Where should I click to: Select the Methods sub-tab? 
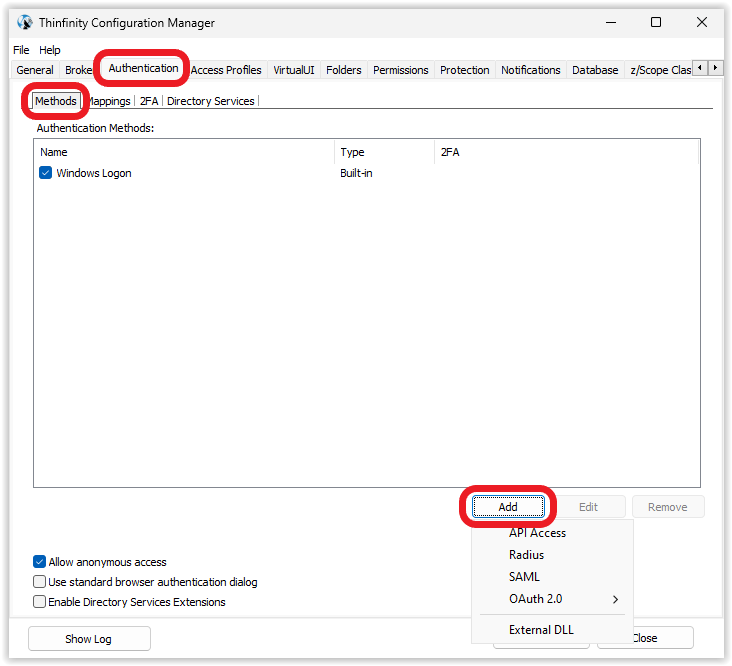pyautogui.click(x=56, y=101)
